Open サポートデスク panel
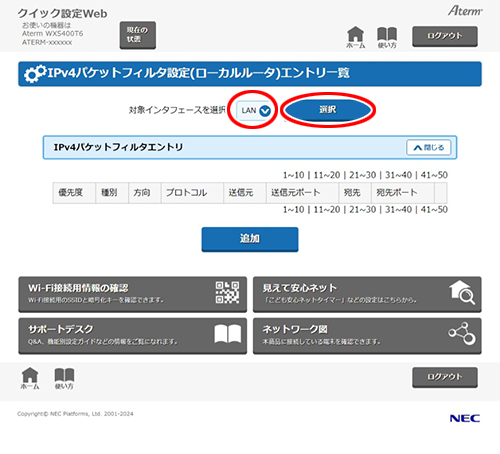 tap(133, 336)
